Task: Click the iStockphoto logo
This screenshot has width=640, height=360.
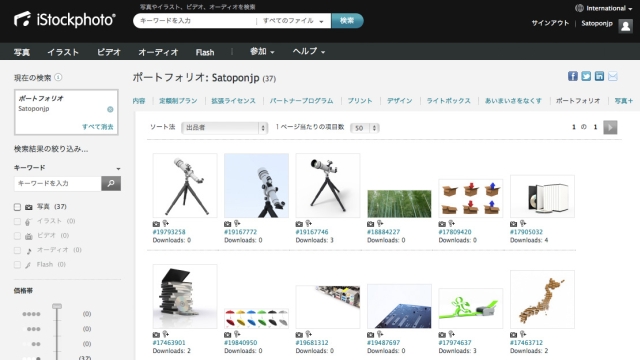Action: pos(64,20)
